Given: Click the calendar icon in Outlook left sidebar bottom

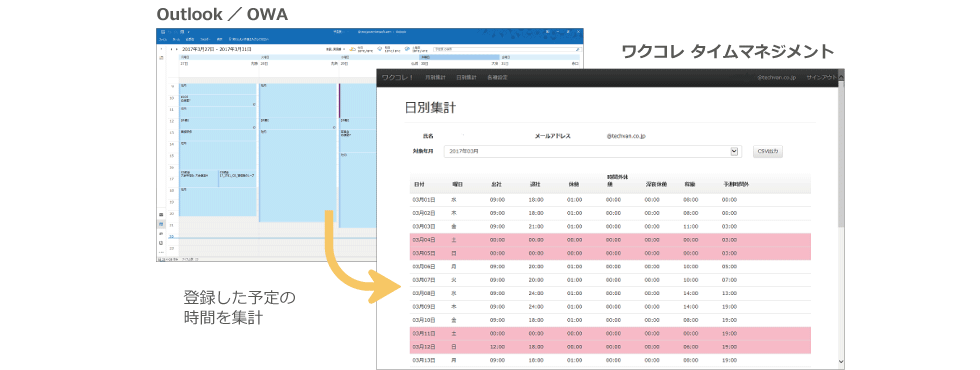Looking at the screenshot, I should click(161, 223).
